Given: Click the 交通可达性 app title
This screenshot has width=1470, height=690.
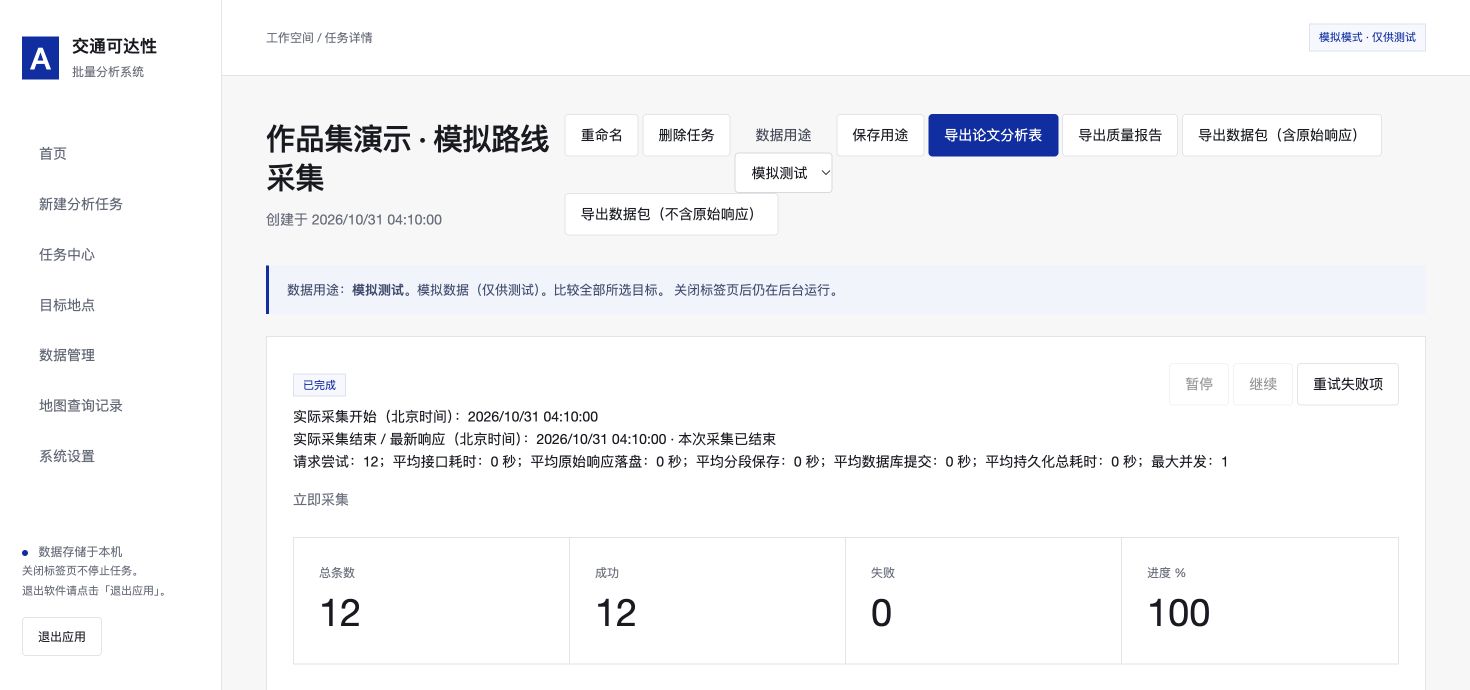Looking at the screenshot, I should [114, 47].
